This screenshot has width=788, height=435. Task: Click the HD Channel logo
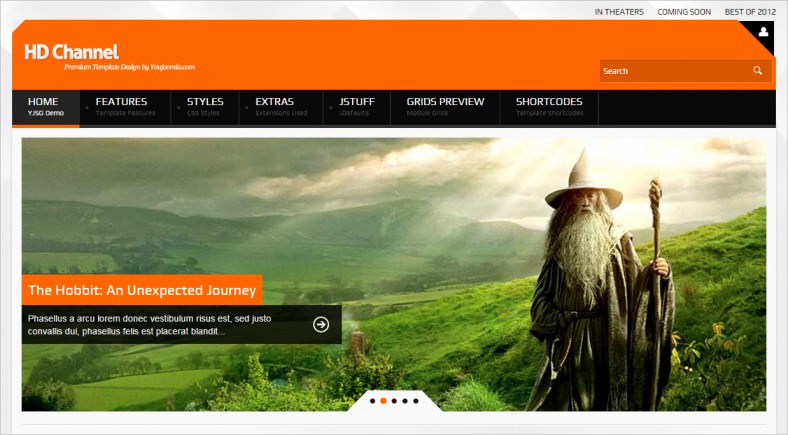click(x=71, y=52)
